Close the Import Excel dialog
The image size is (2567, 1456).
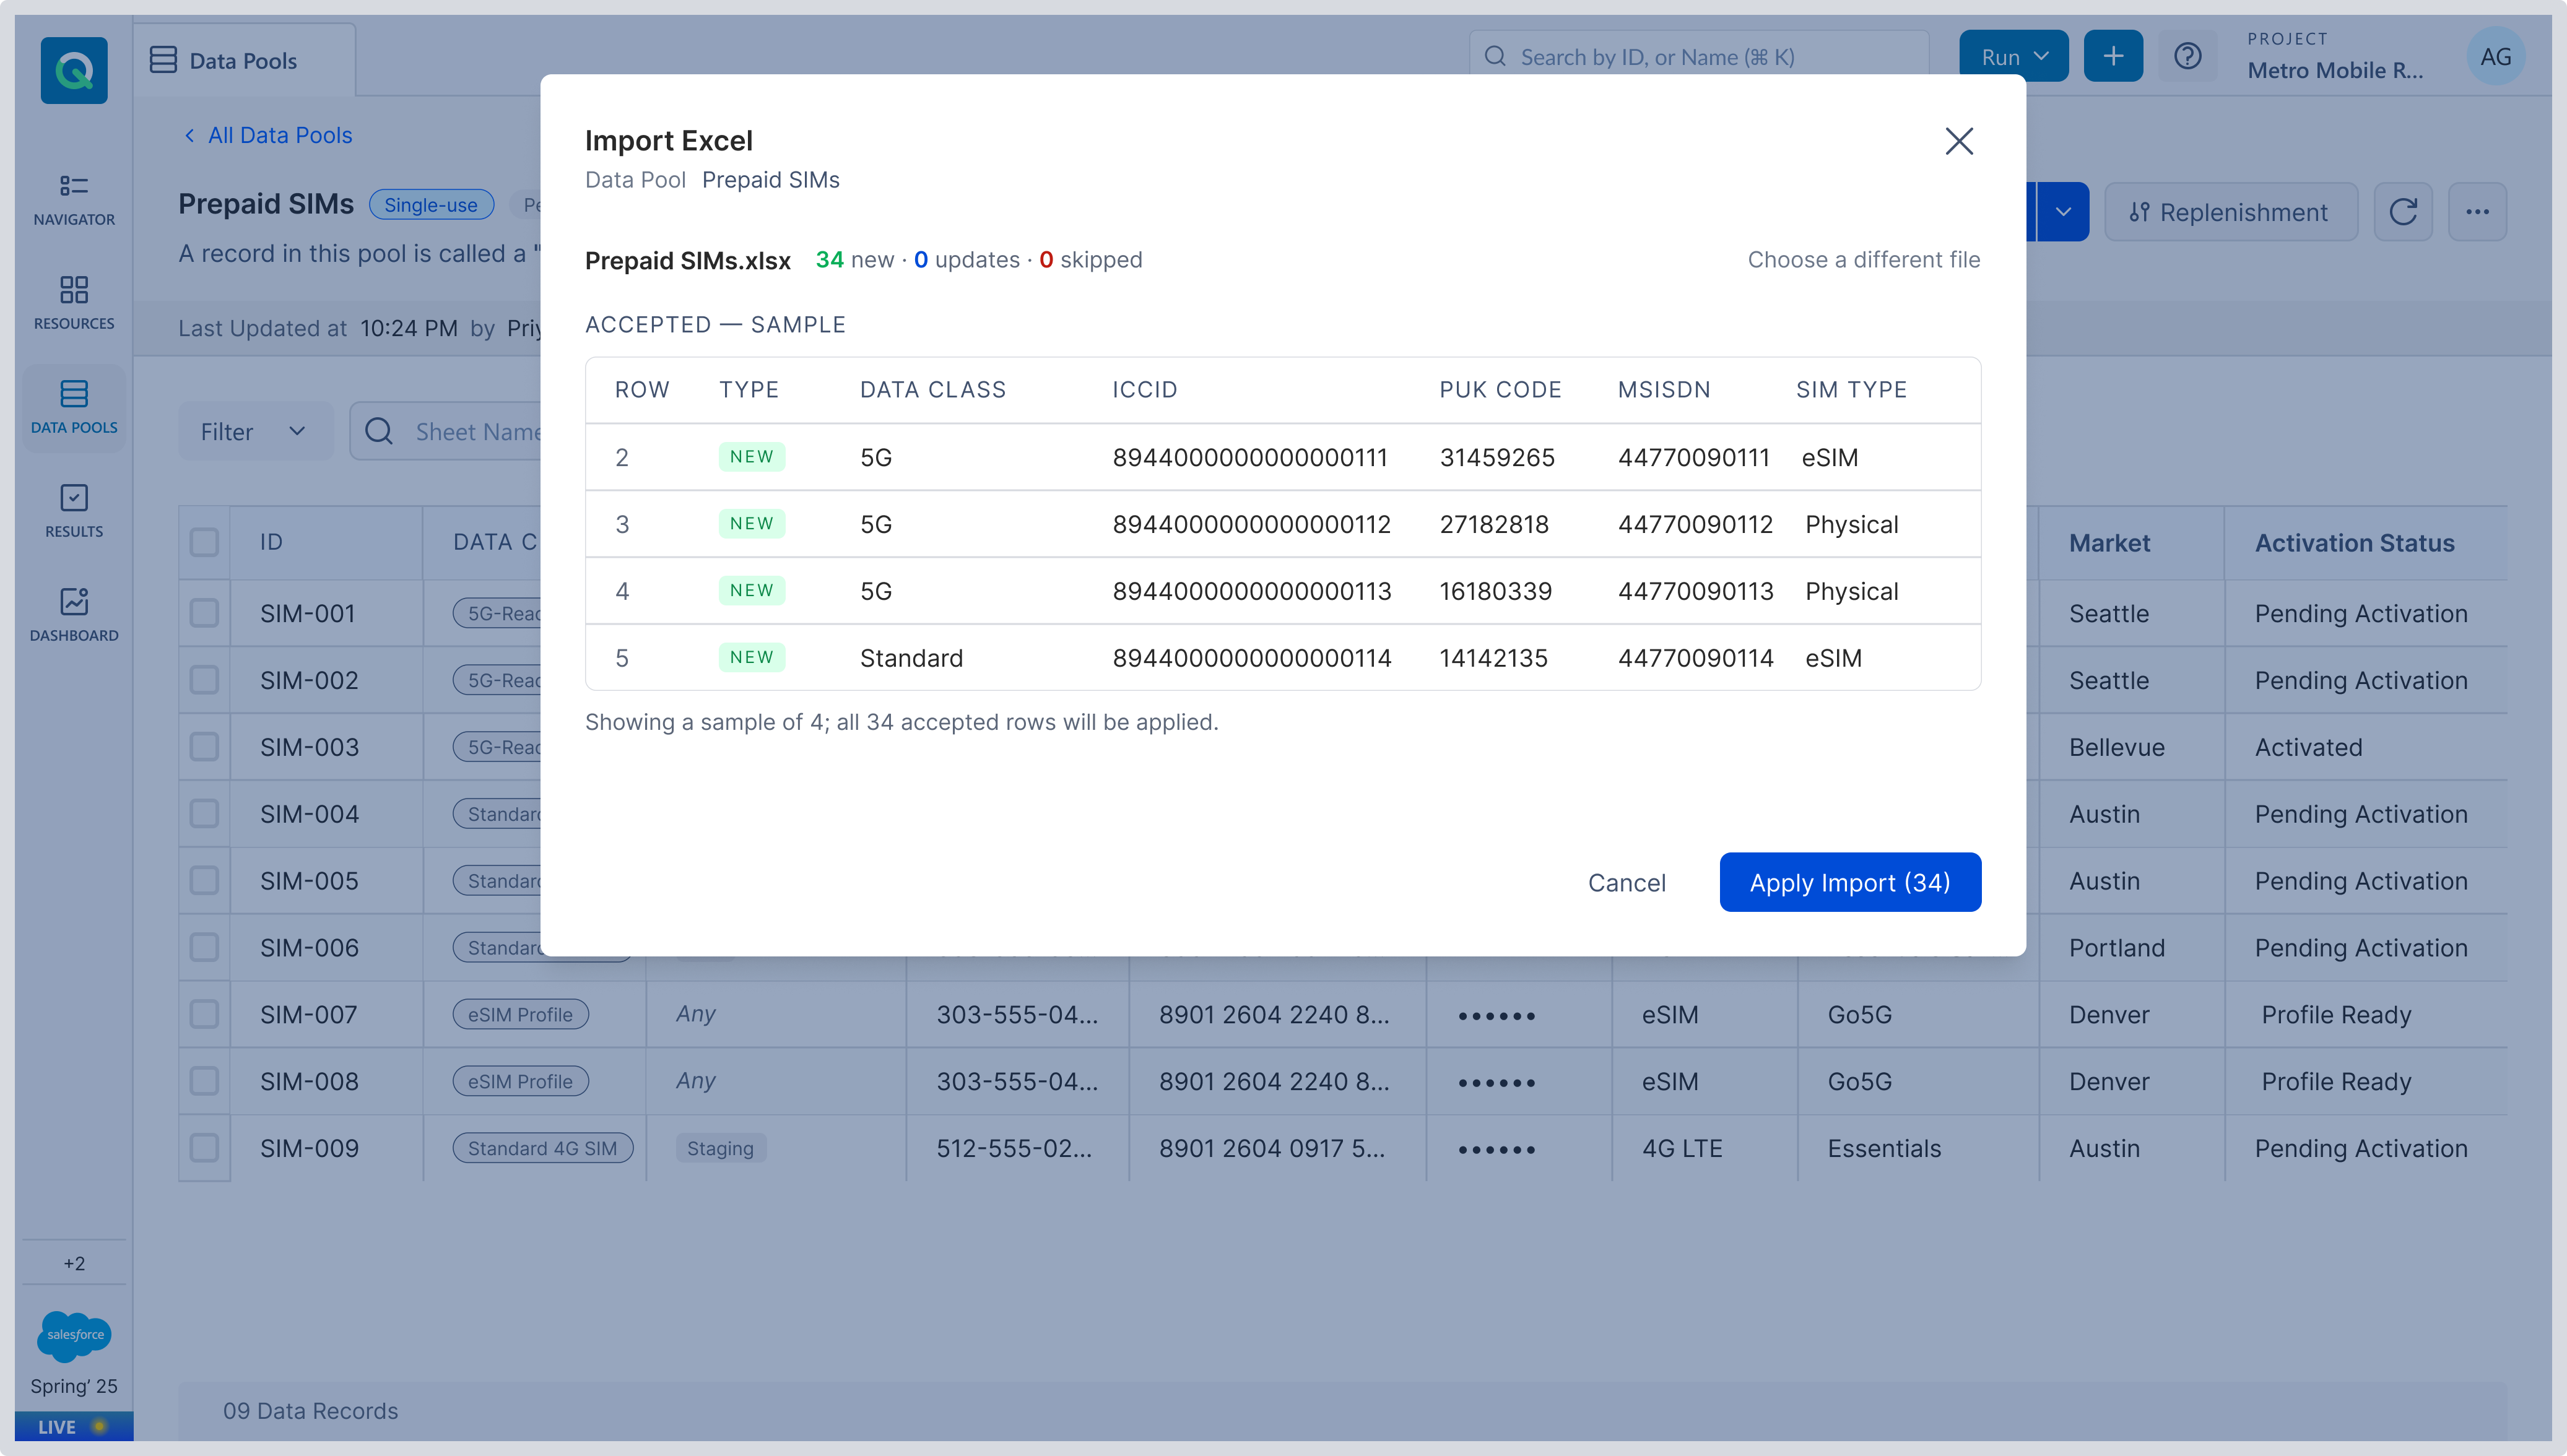1959,141
